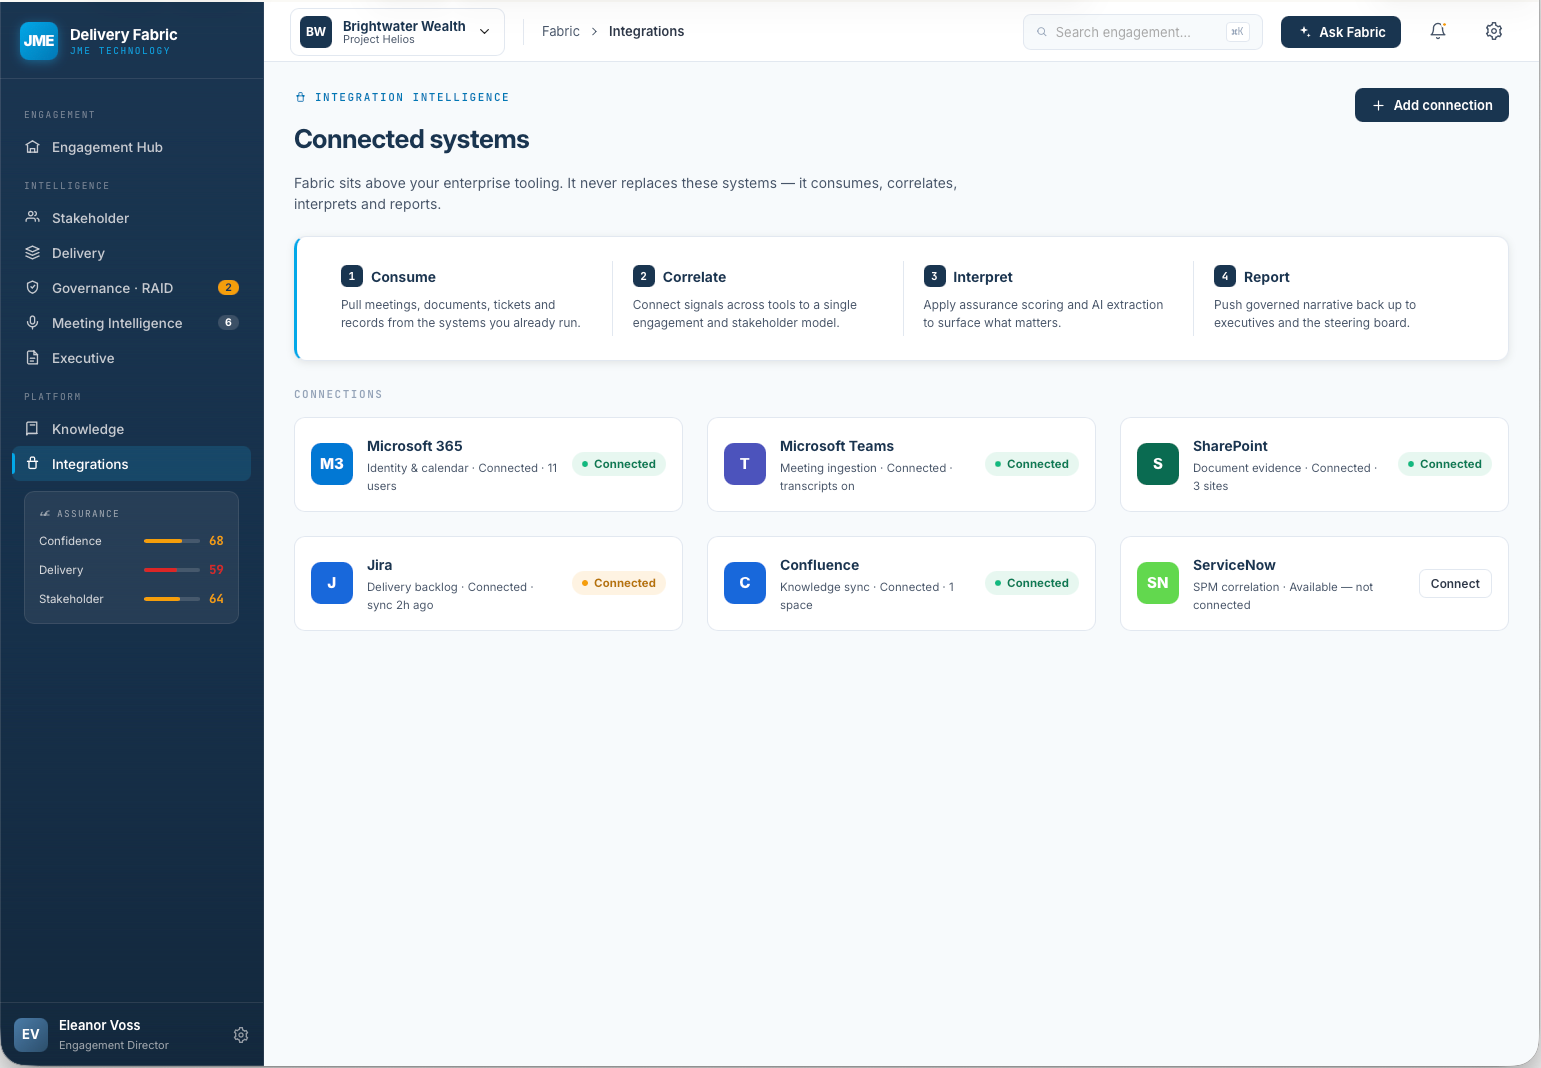Viewport: 1541px width, 1068px height.
Task: Click the EV user avatar
Action: pyautogui.click(x=31, y=1034)
